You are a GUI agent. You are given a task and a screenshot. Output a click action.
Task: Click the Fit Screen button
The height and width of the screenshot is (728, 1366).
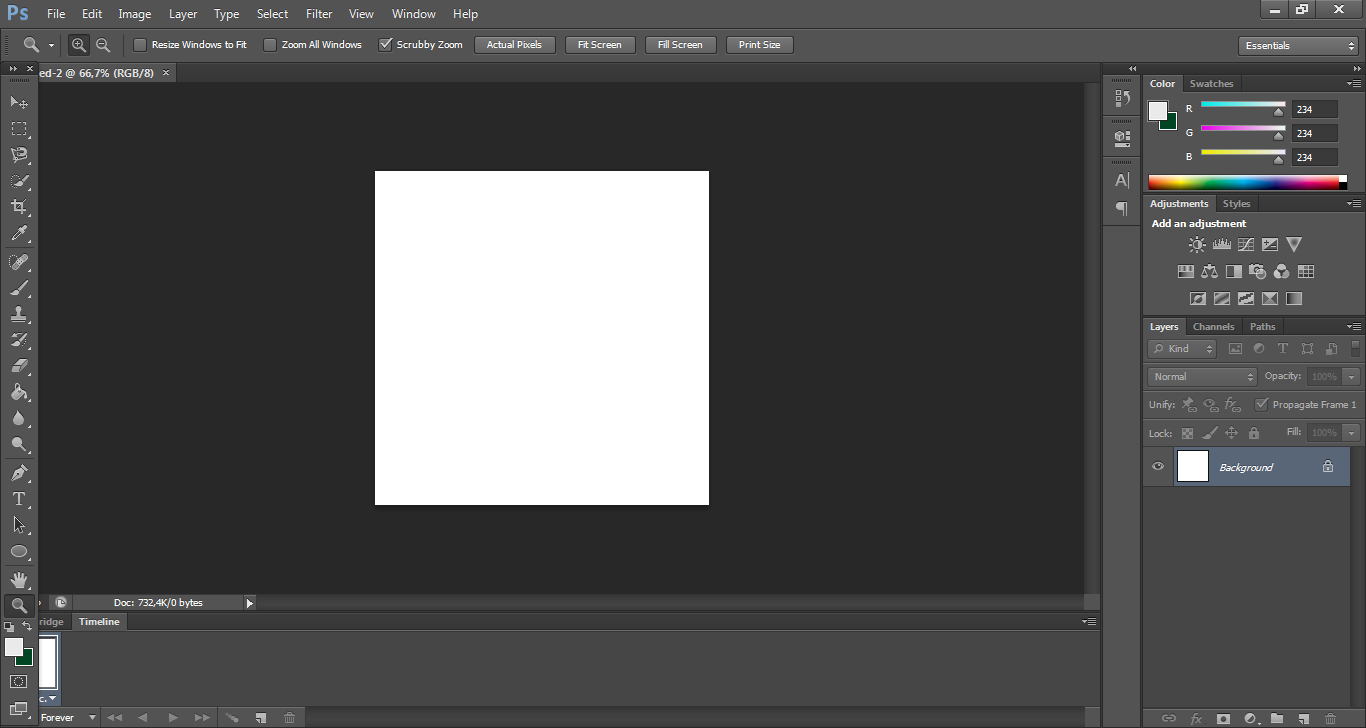pos(600,45)
